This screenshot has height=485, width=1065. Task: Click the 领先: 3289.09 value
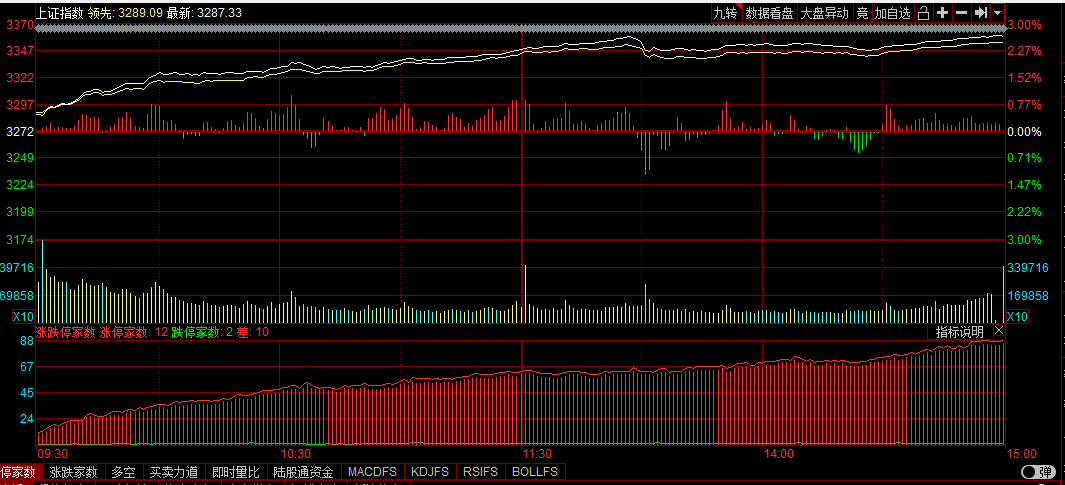coord(126,13)
